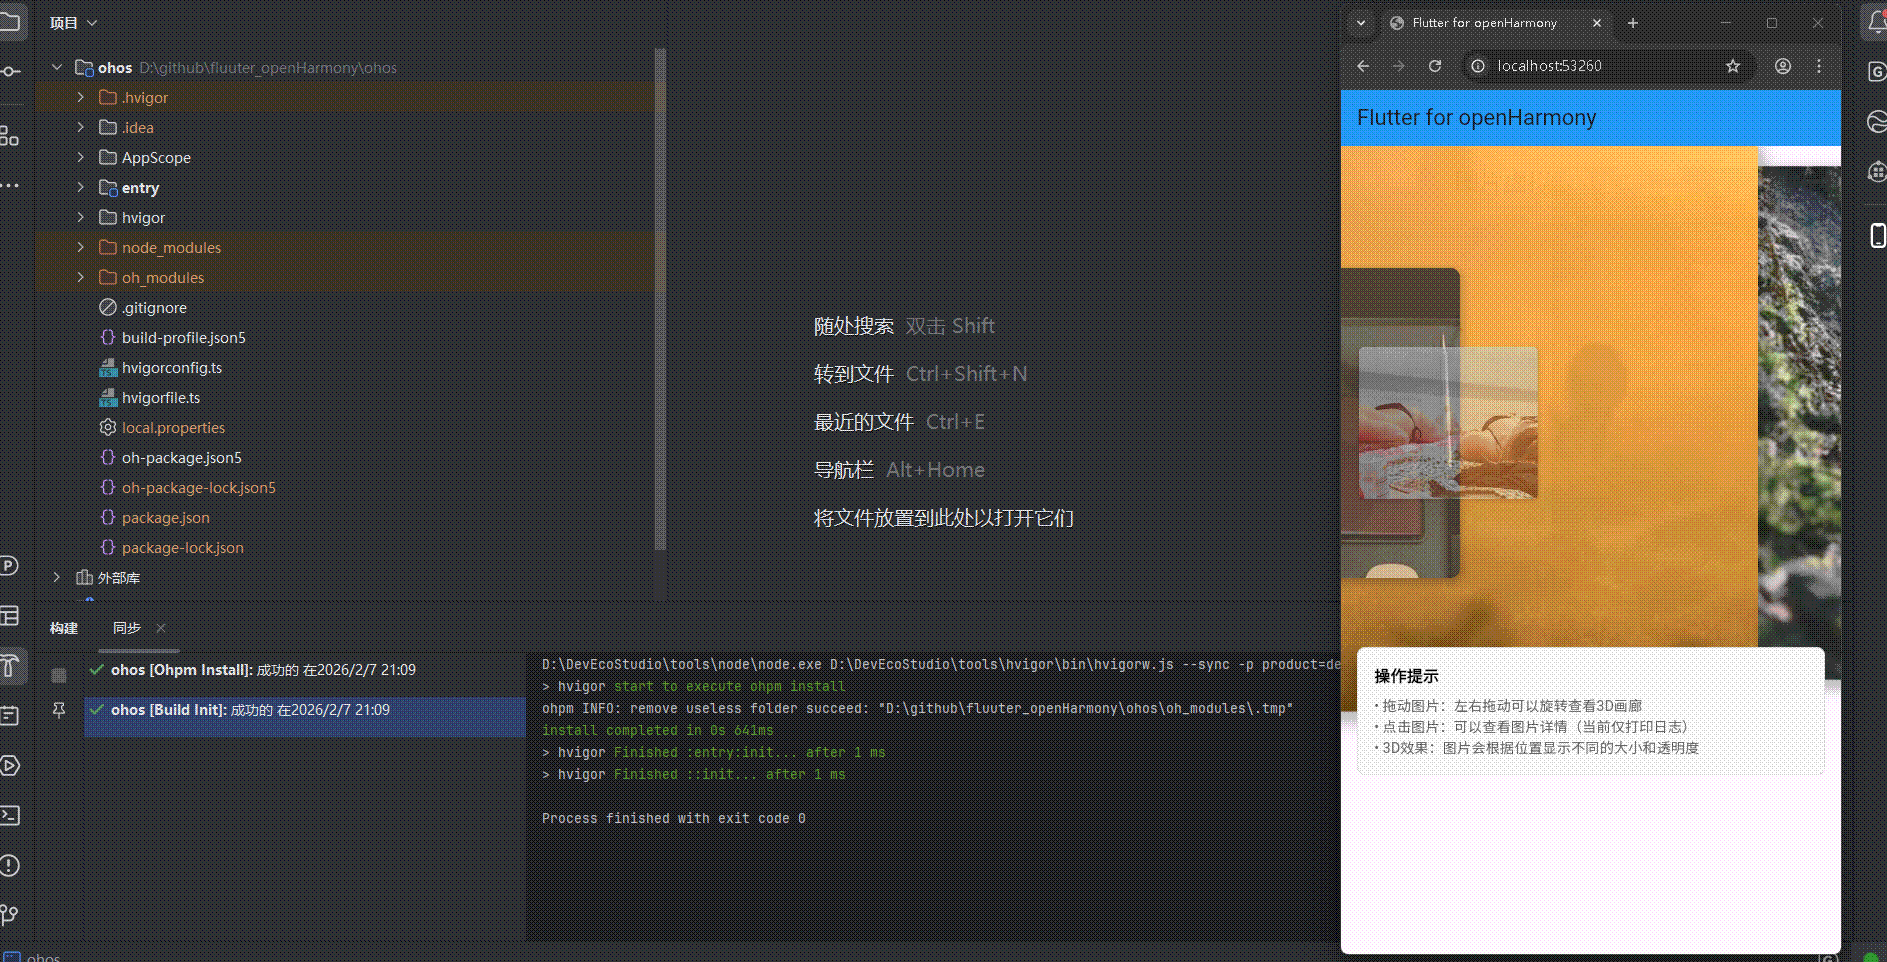Click the localhost:53260 address bar
This screenshot has height=962, width=1887.
tap(1609, 66)
